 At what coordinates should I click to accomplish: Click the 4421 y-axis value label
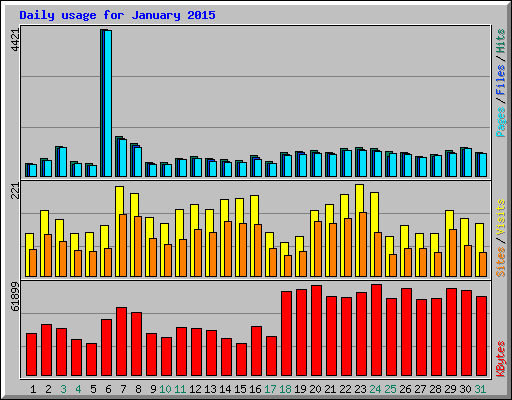click(15, 40)
